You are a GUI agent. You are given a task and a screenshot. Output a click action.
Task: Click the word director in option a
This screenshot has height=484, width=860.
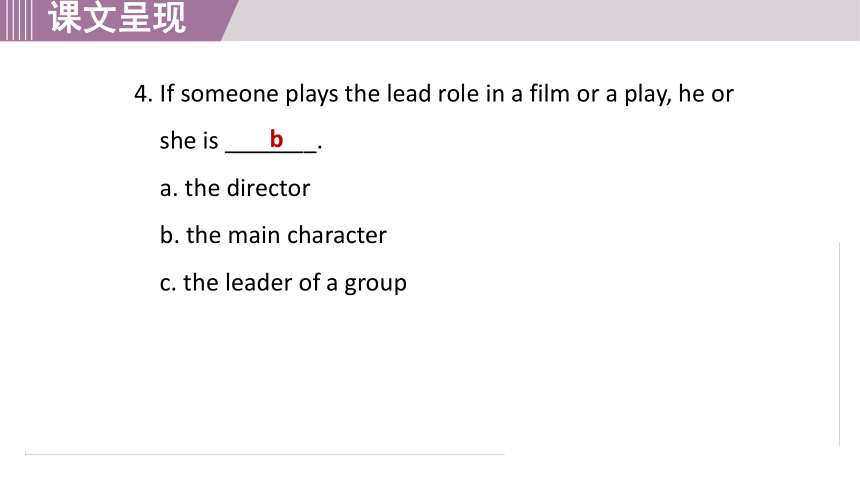(268, 188)
